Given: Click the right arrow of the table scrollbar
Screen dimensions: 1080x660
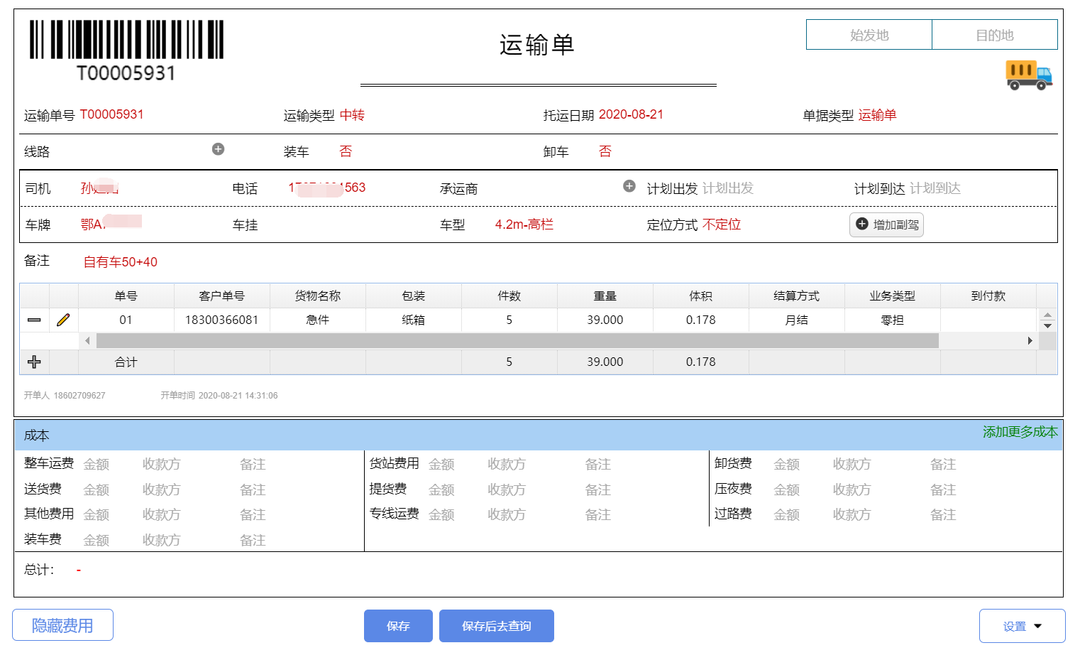Looking at the screenshot, I should pos(1030,340).
